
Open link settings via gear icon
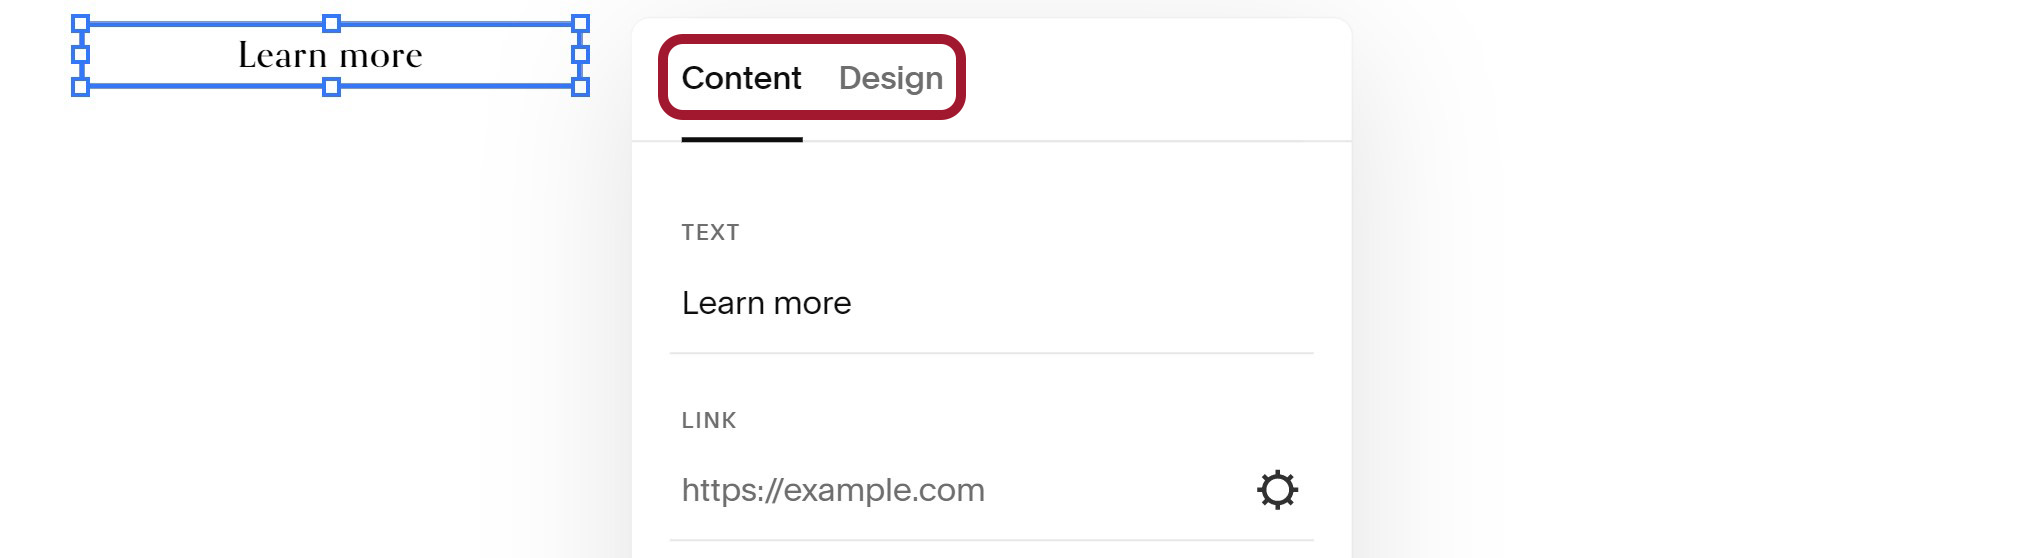click(x=1277, y=490)
